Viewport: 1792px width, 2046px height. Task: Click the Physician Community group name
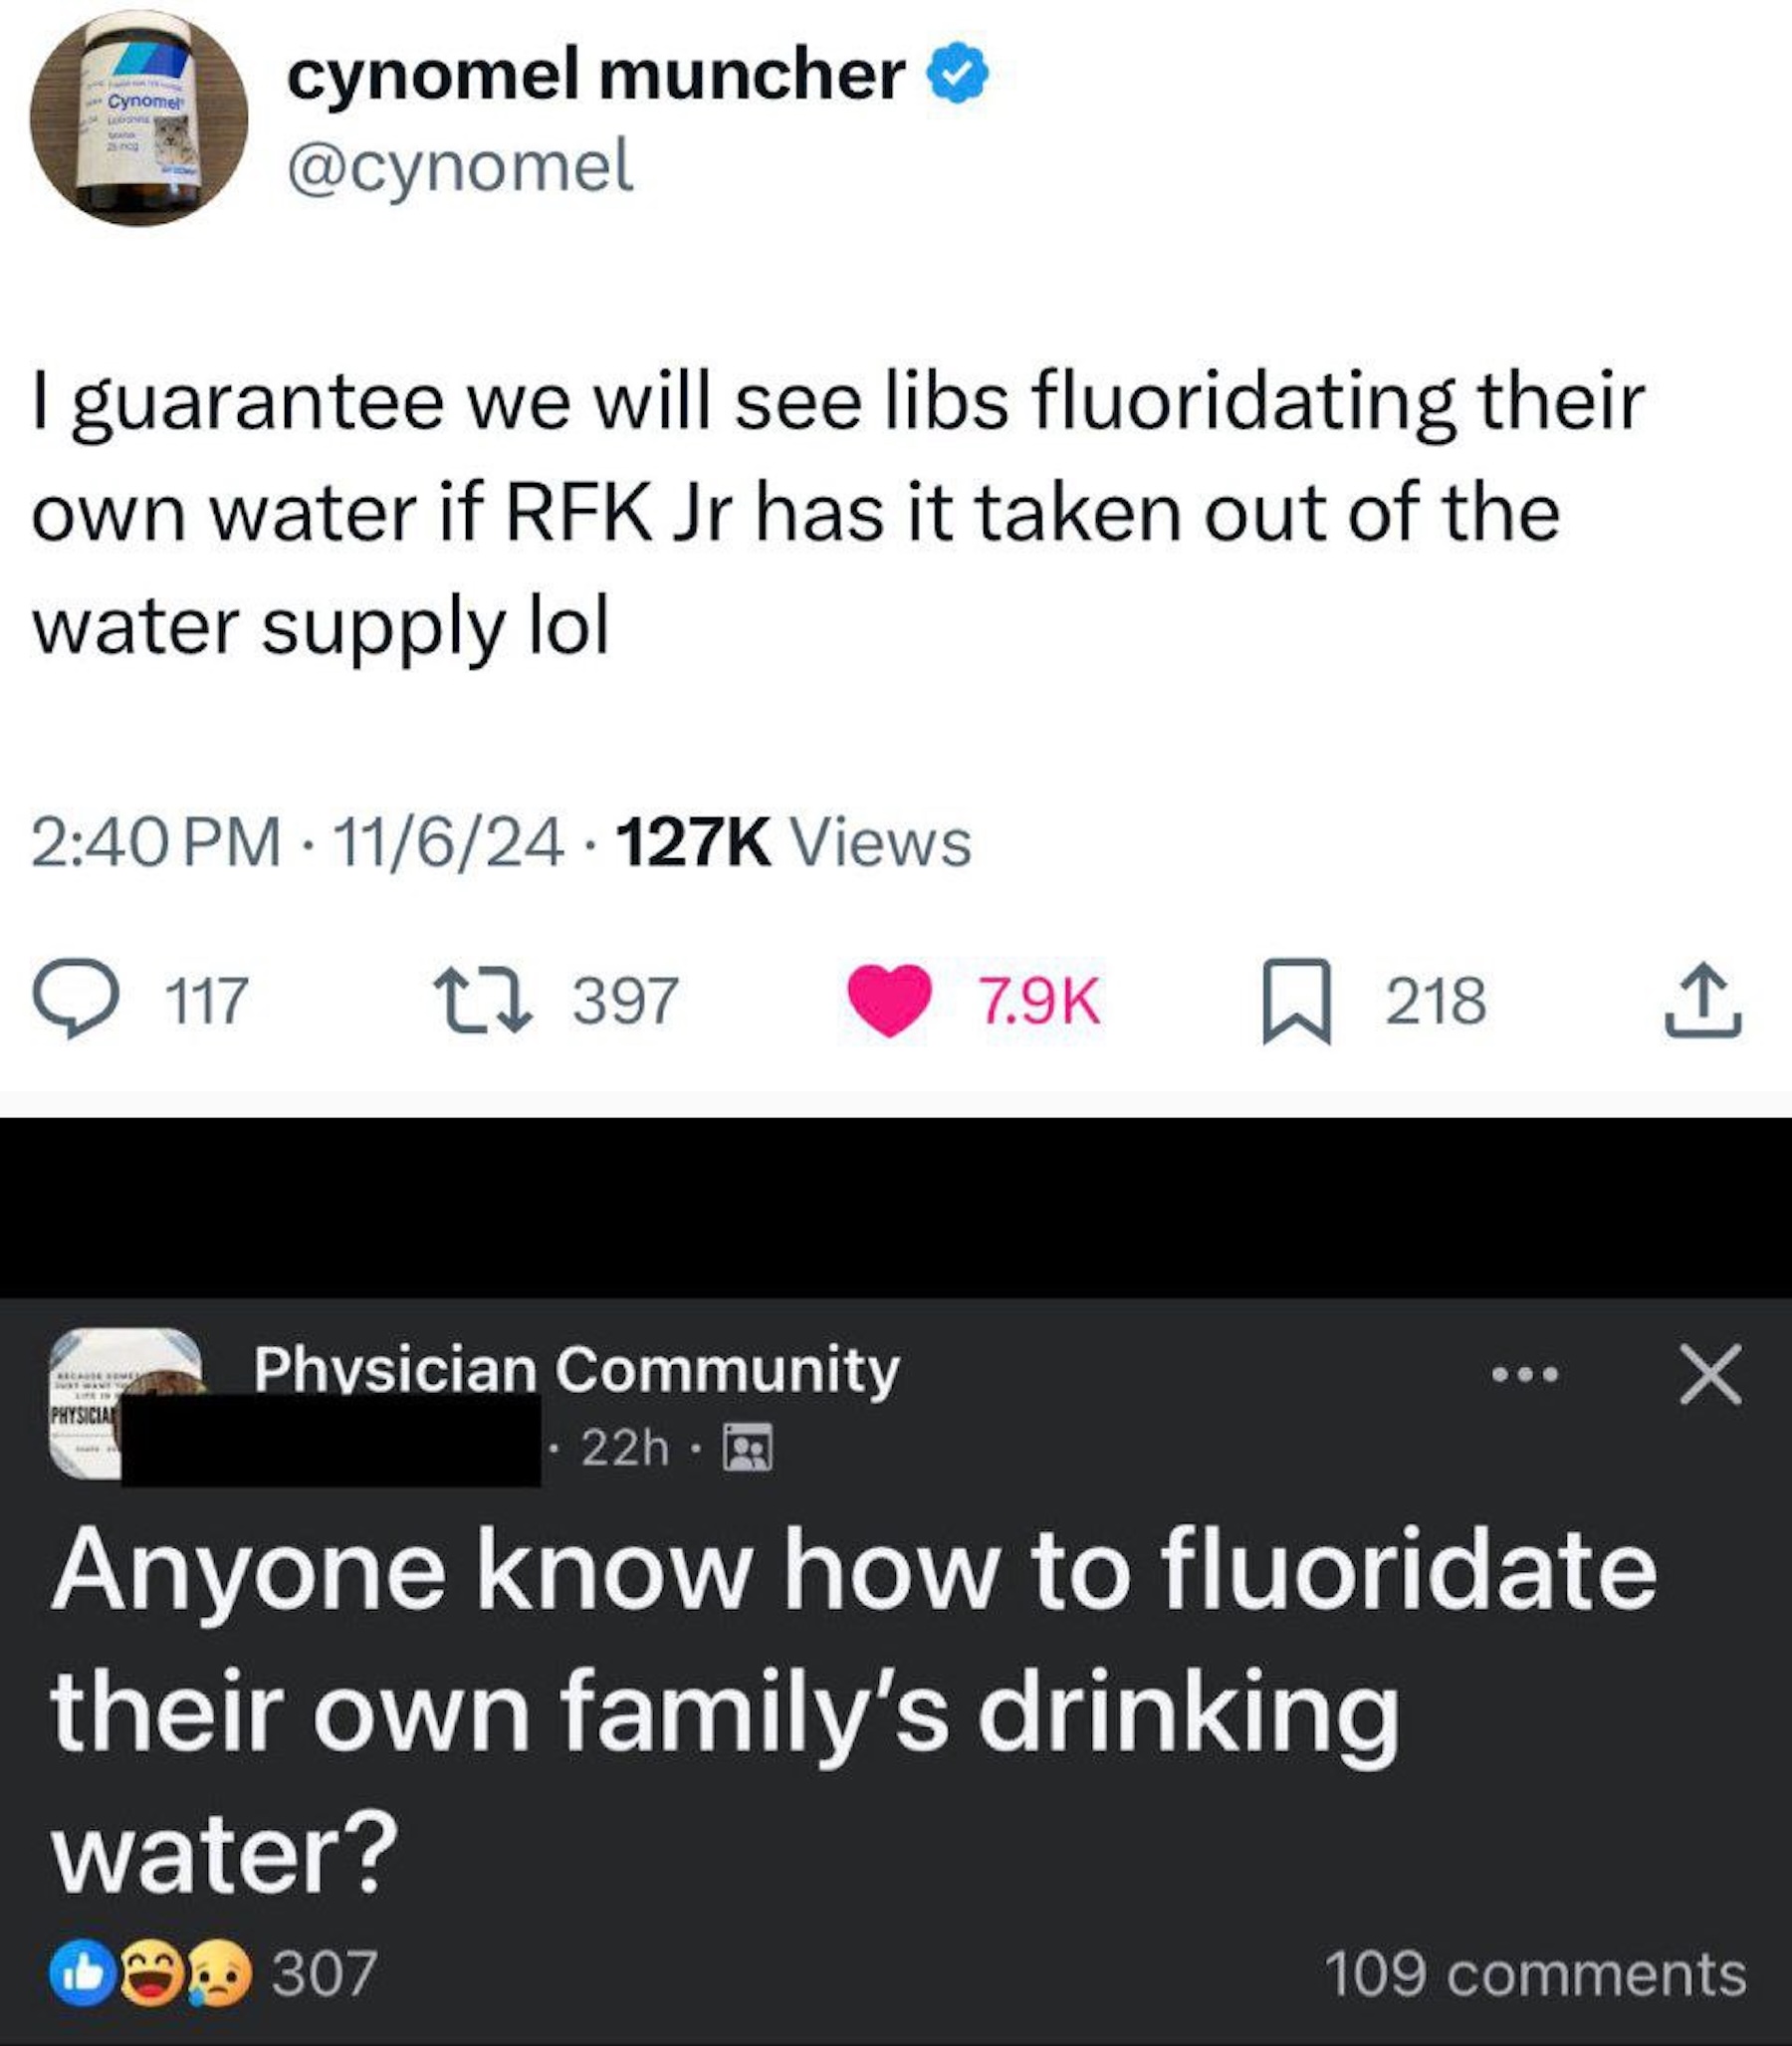point(576,1369)
